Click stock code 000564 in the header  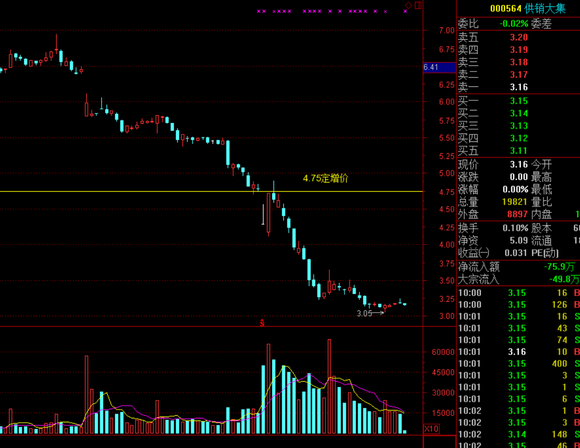pos(506,9)
